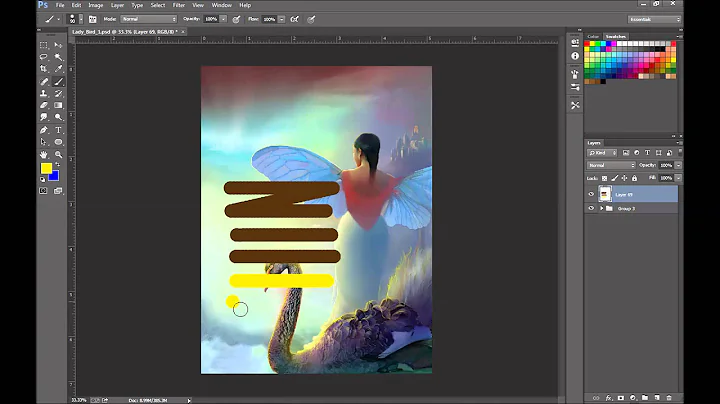The width and height of the screenshot is (720, 404).
Task: Open the layer filter Kind dropdown
Action: tap(602, 153)
